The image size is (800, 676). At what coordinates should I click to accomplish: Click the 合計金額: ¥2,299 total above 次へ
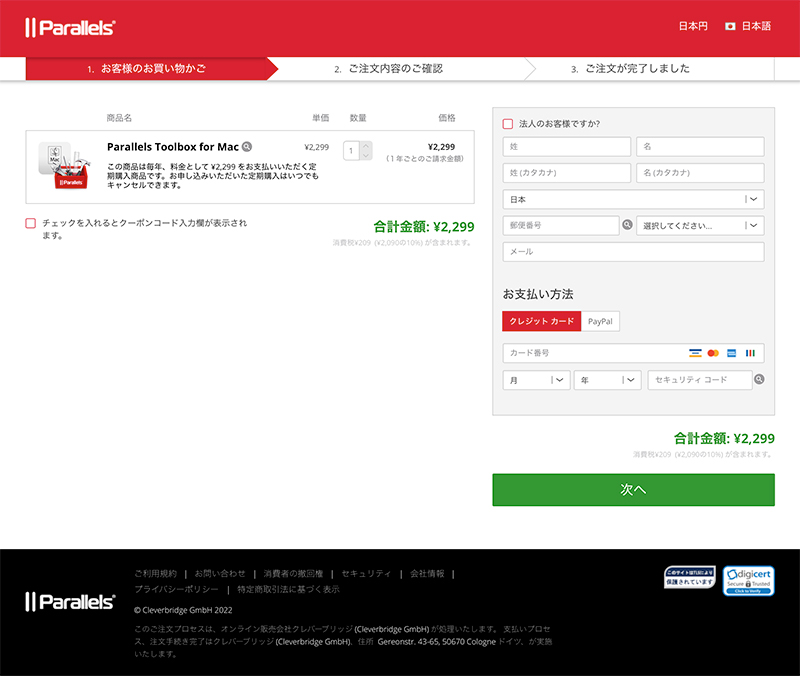pos(724,438)
